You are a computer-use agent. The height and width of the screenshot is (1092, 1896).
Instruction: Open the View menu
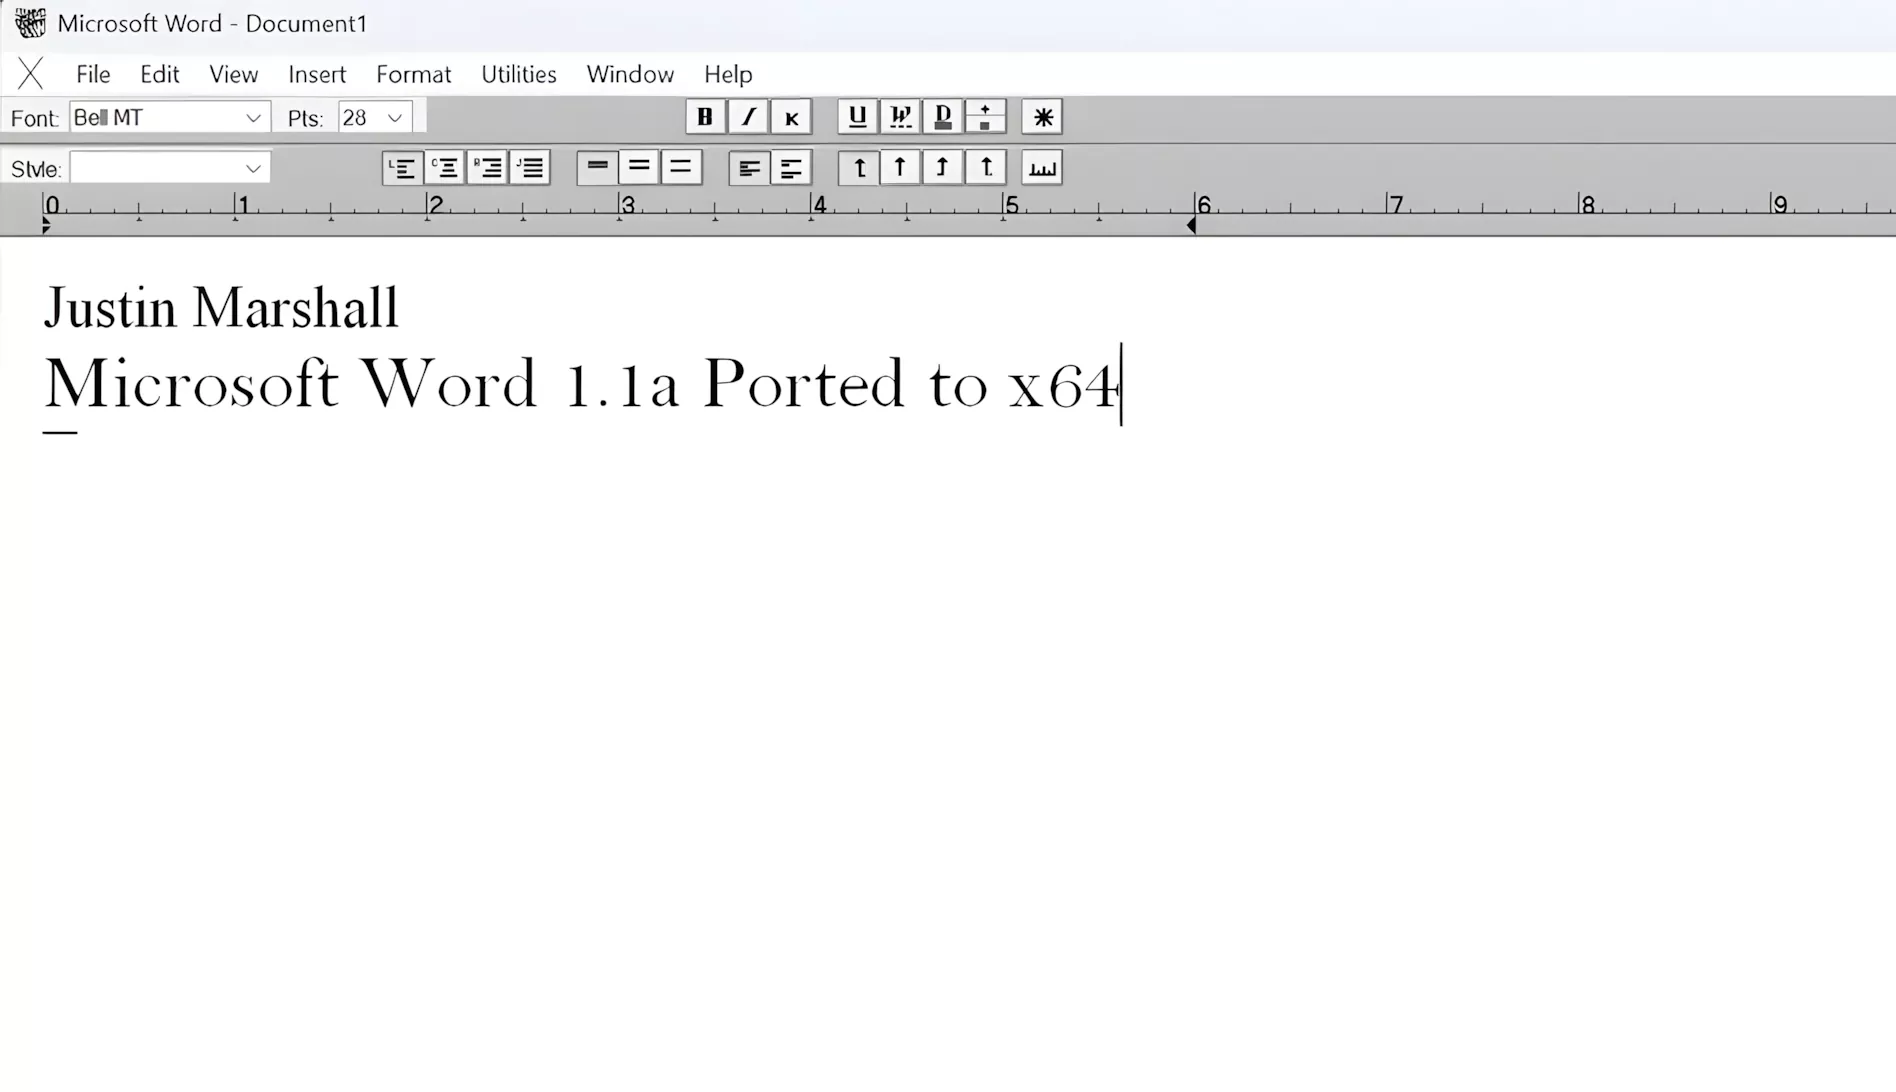pyautogui.click(x=234, y=74)
